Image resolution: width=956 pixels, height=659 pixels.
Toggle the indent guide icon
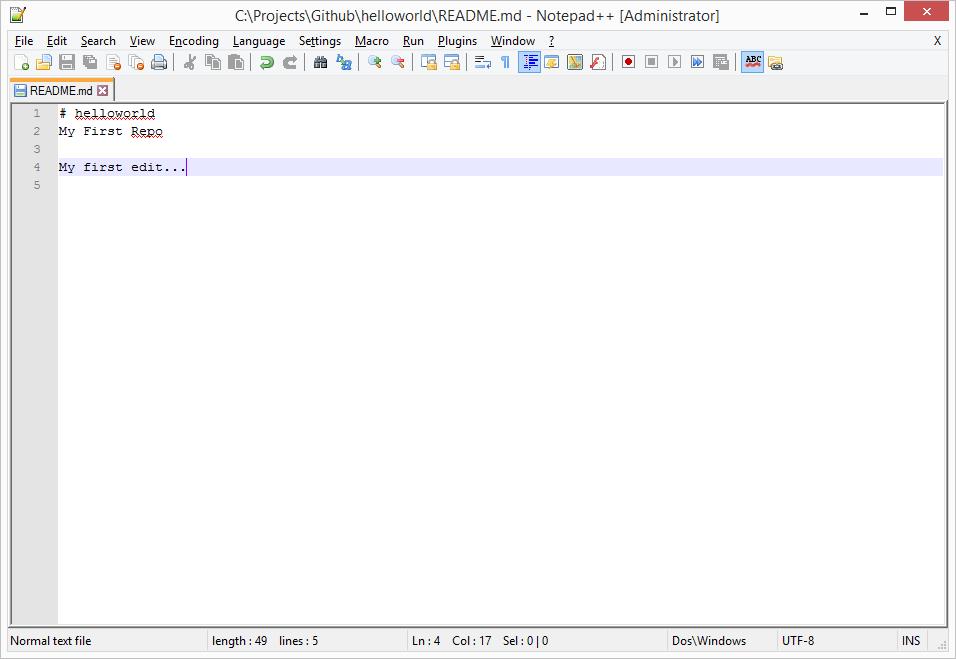[529, 62]
